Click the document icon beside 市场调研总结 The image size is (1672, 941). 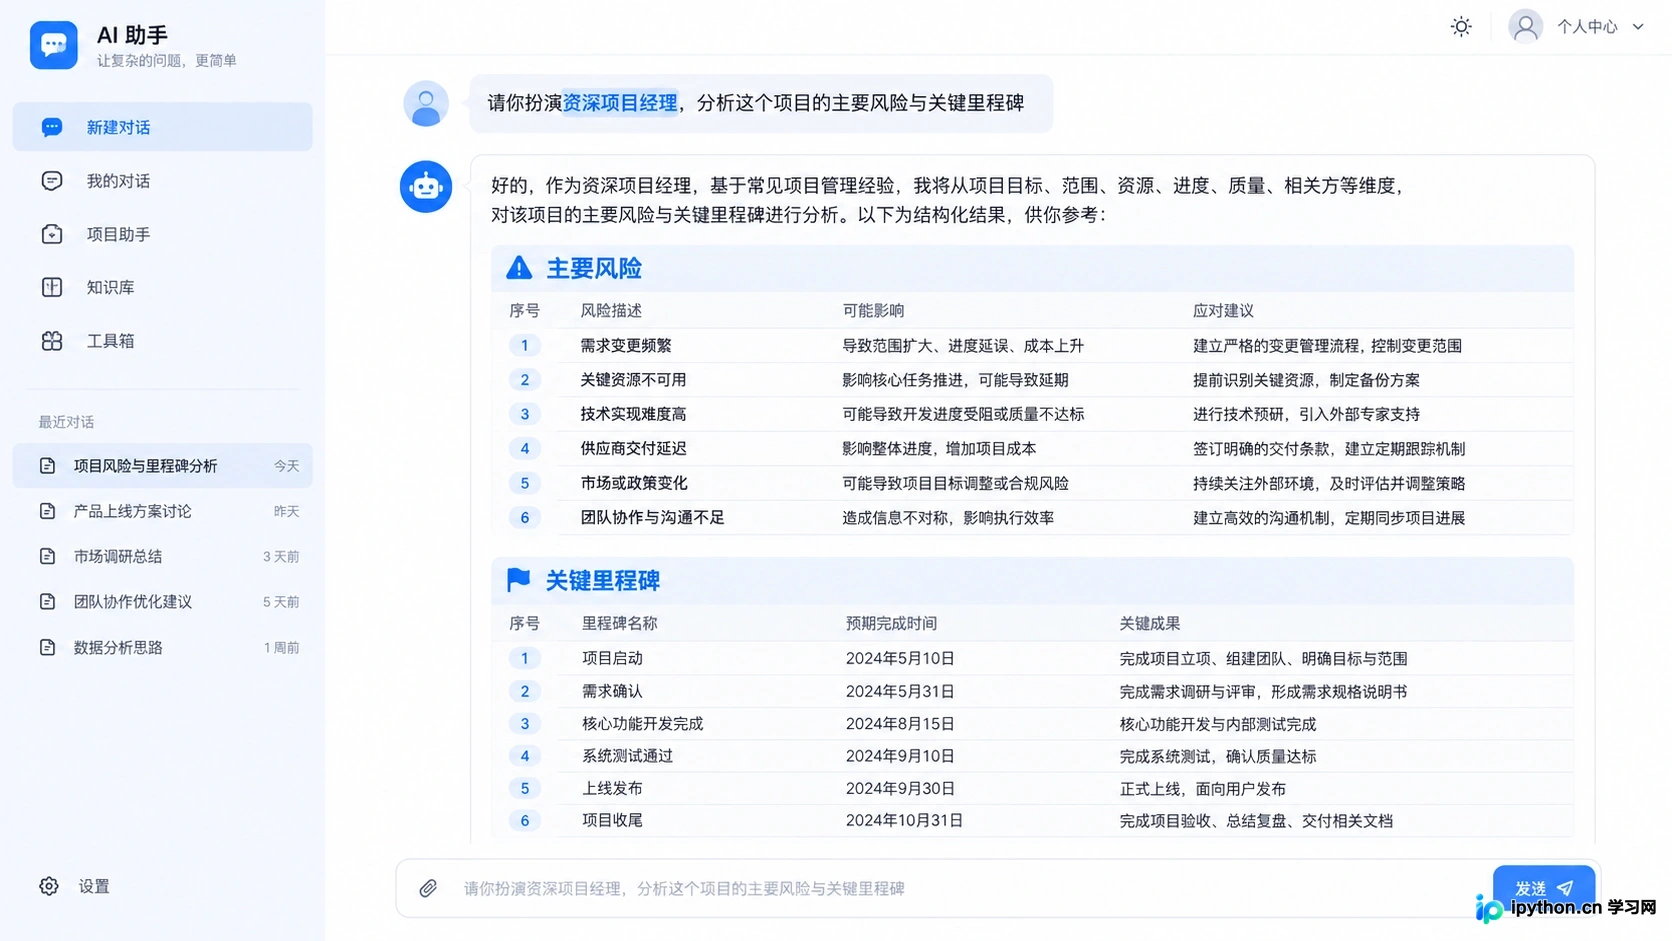(47, 556)
